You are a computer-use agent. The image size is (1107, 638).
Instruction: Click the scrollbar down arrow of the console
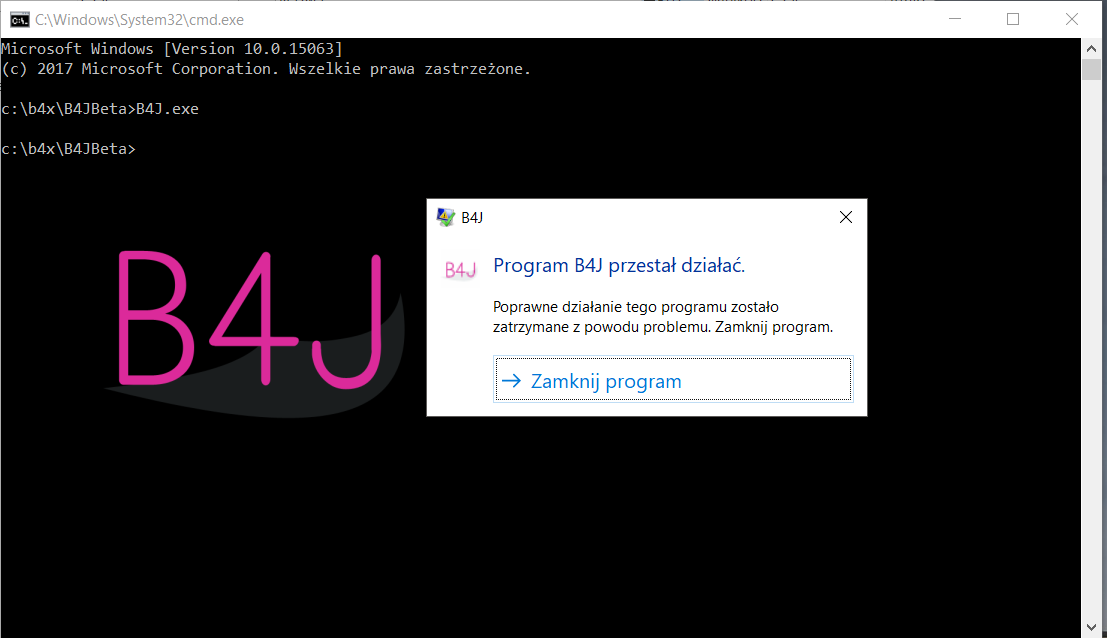coord(1091,627)
